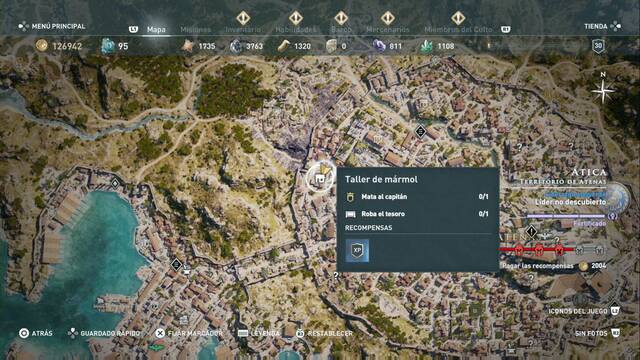Click the Fortificado status label
The width and height of the screenshot is (640, 360).
[x=589, y=224]
